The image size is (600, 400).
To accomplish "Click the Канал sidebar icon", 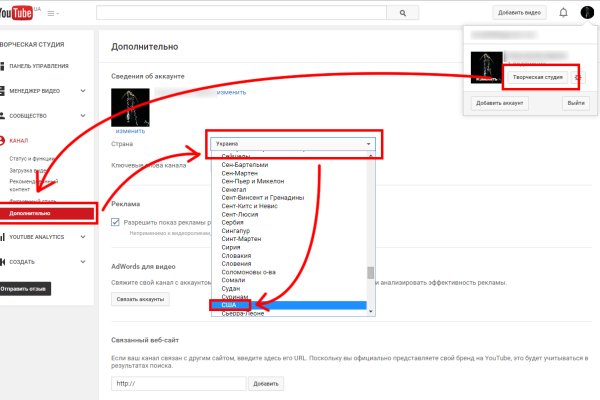I will pyautogui.click(x=4, y=142).
